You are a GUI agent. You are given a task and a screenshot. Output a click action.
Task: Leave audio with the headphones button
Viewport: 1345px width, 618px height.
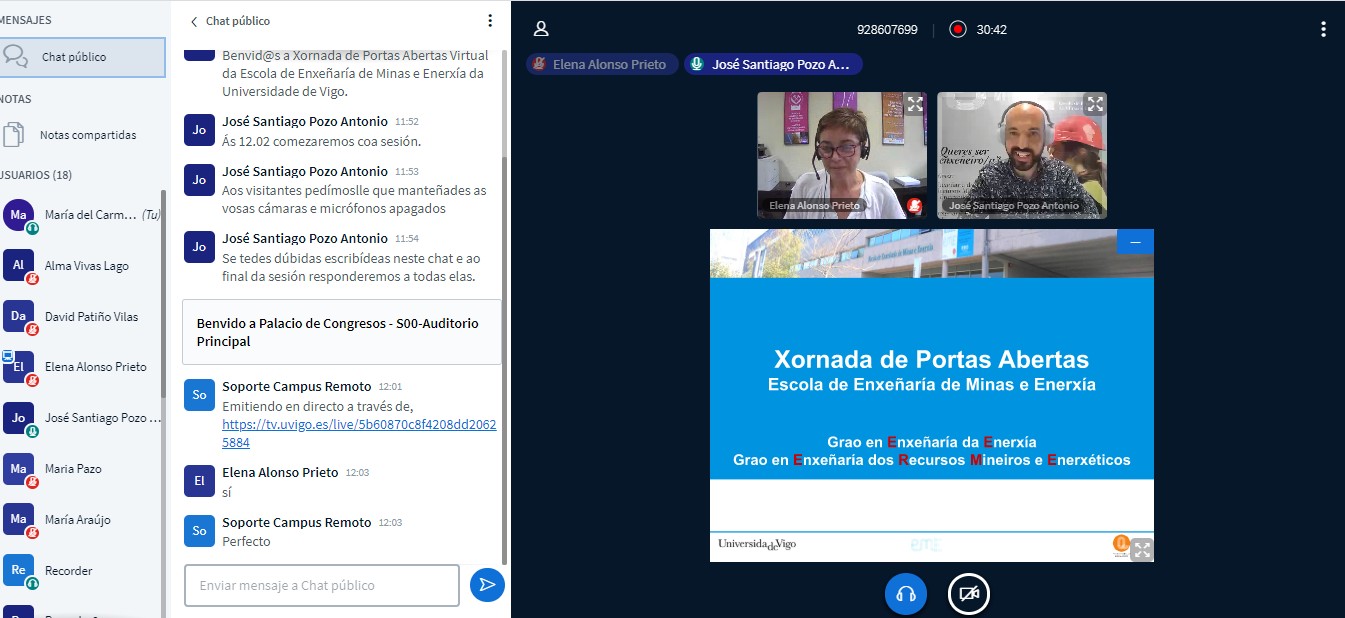click(x=906, y=594)
